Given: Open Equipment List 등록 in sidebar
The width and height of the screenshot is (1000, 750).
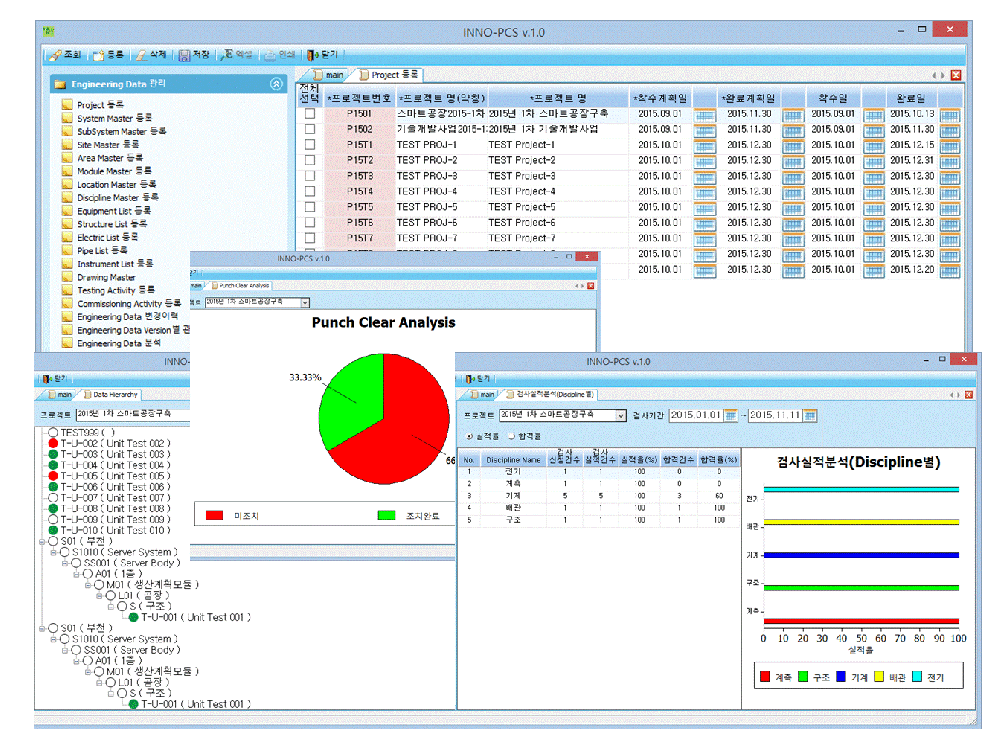Looking at the screenshot, I should (114, 211).
